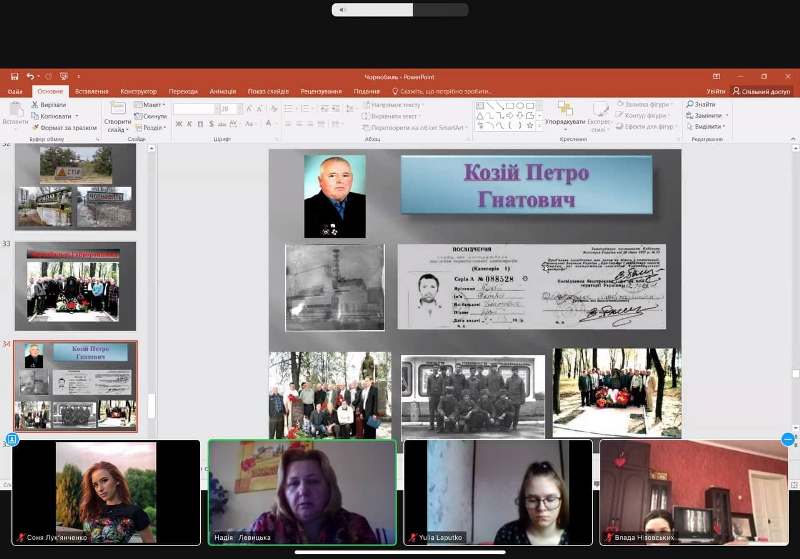Open the font name combo box

pyautogui.click(x=196, y=109)
